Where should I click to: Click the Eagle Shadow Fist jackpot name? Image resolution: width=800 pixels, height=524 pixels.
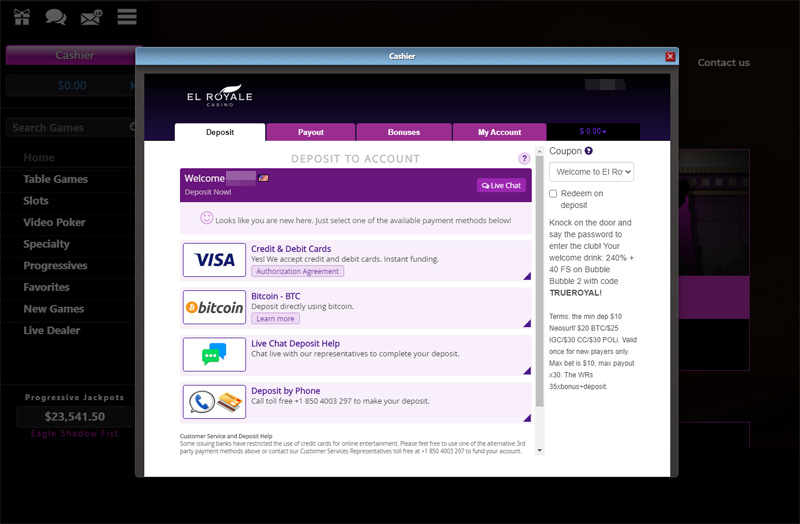[74, 434]
